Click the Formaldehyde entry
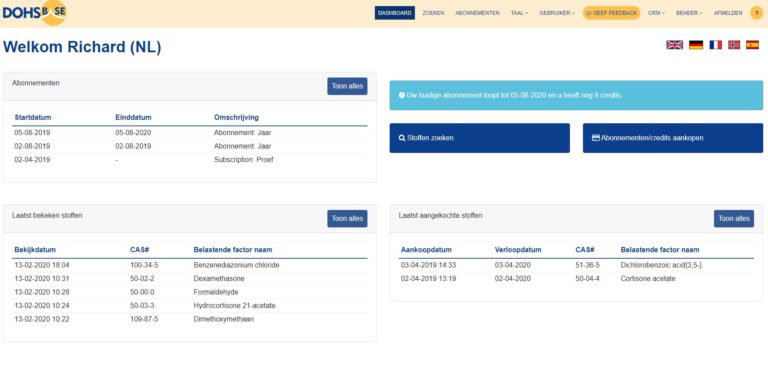This screenshot has height=372, width=768. point(216,292)
